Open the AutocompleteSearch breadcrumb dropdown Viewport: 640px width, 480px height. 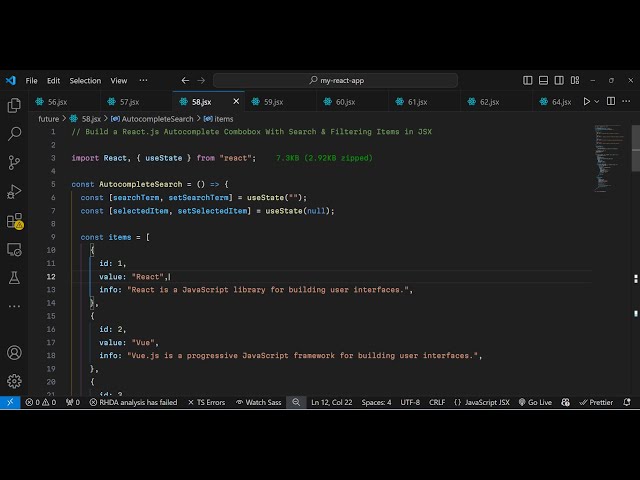pyautogui.click(x=152, y=119)
